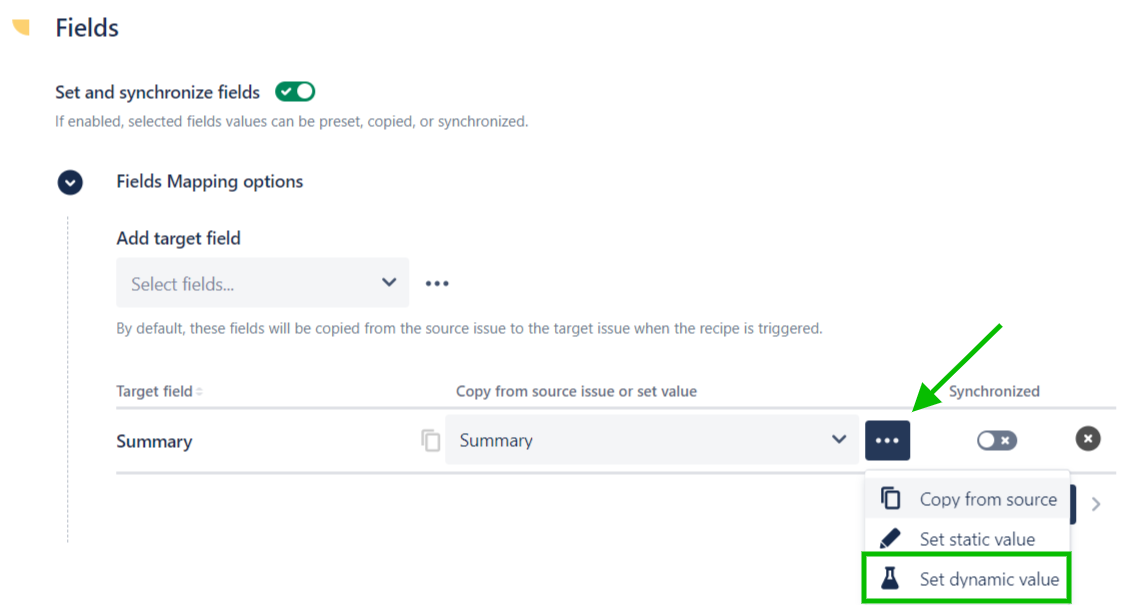The height and width of the screenshot is (605, 1129).
Task: Click the flask icon for dynamic value
Action: pos(889,579)
